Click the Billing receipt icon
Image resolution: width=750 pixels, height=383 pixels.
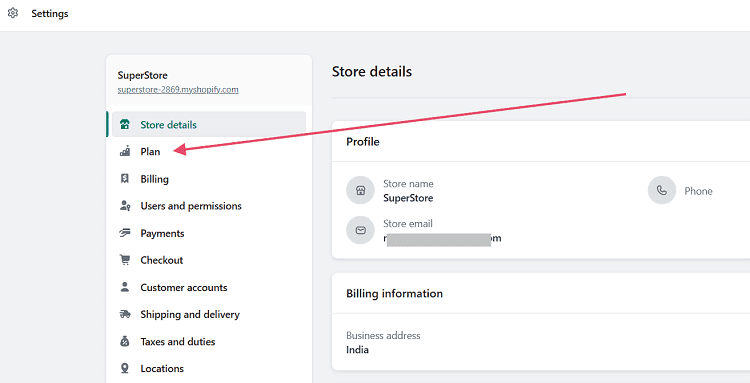(x=125, y=179)
